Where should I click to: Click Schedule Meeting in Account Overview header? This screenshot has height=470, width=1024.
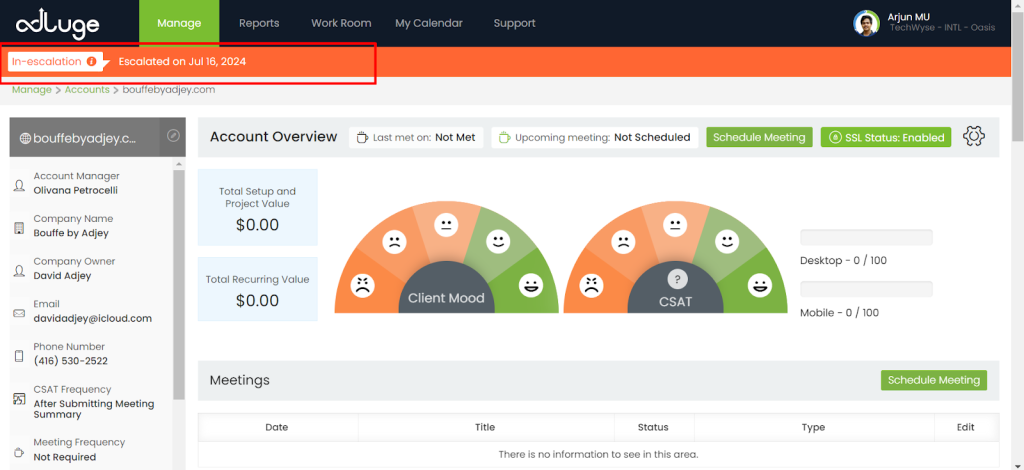pos(759,137)
